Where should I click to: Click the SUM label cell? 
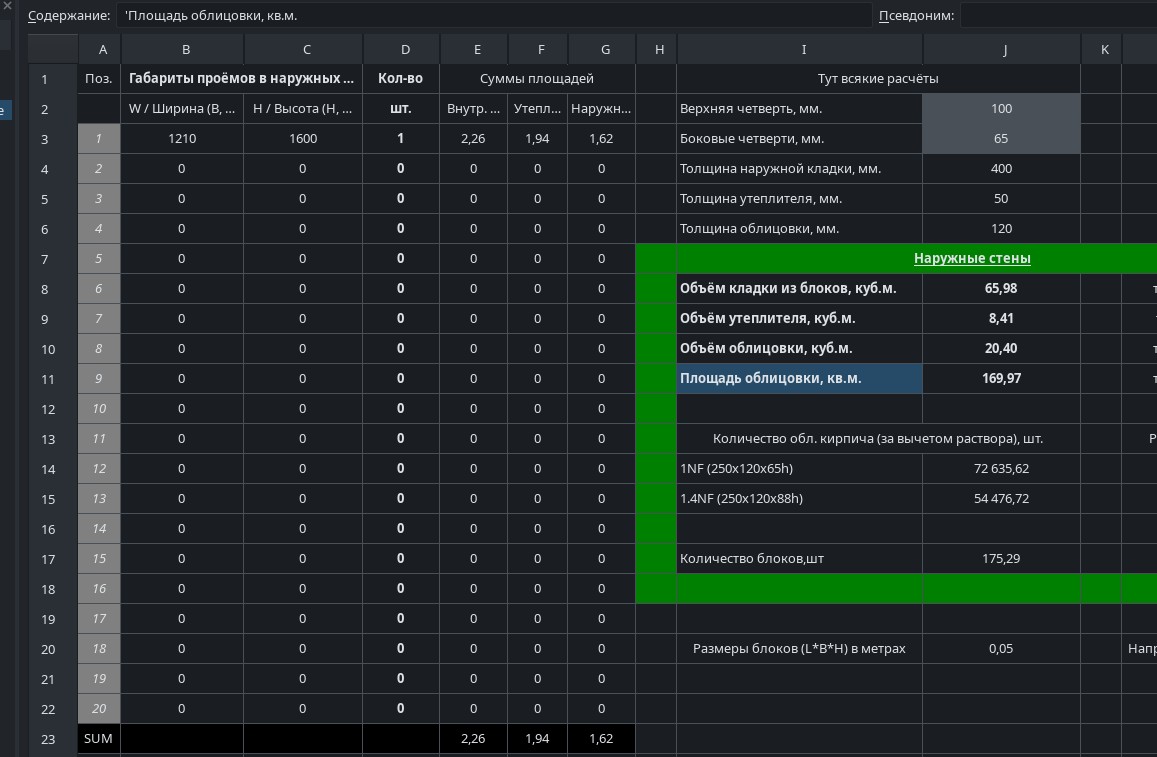click(99, 739)
